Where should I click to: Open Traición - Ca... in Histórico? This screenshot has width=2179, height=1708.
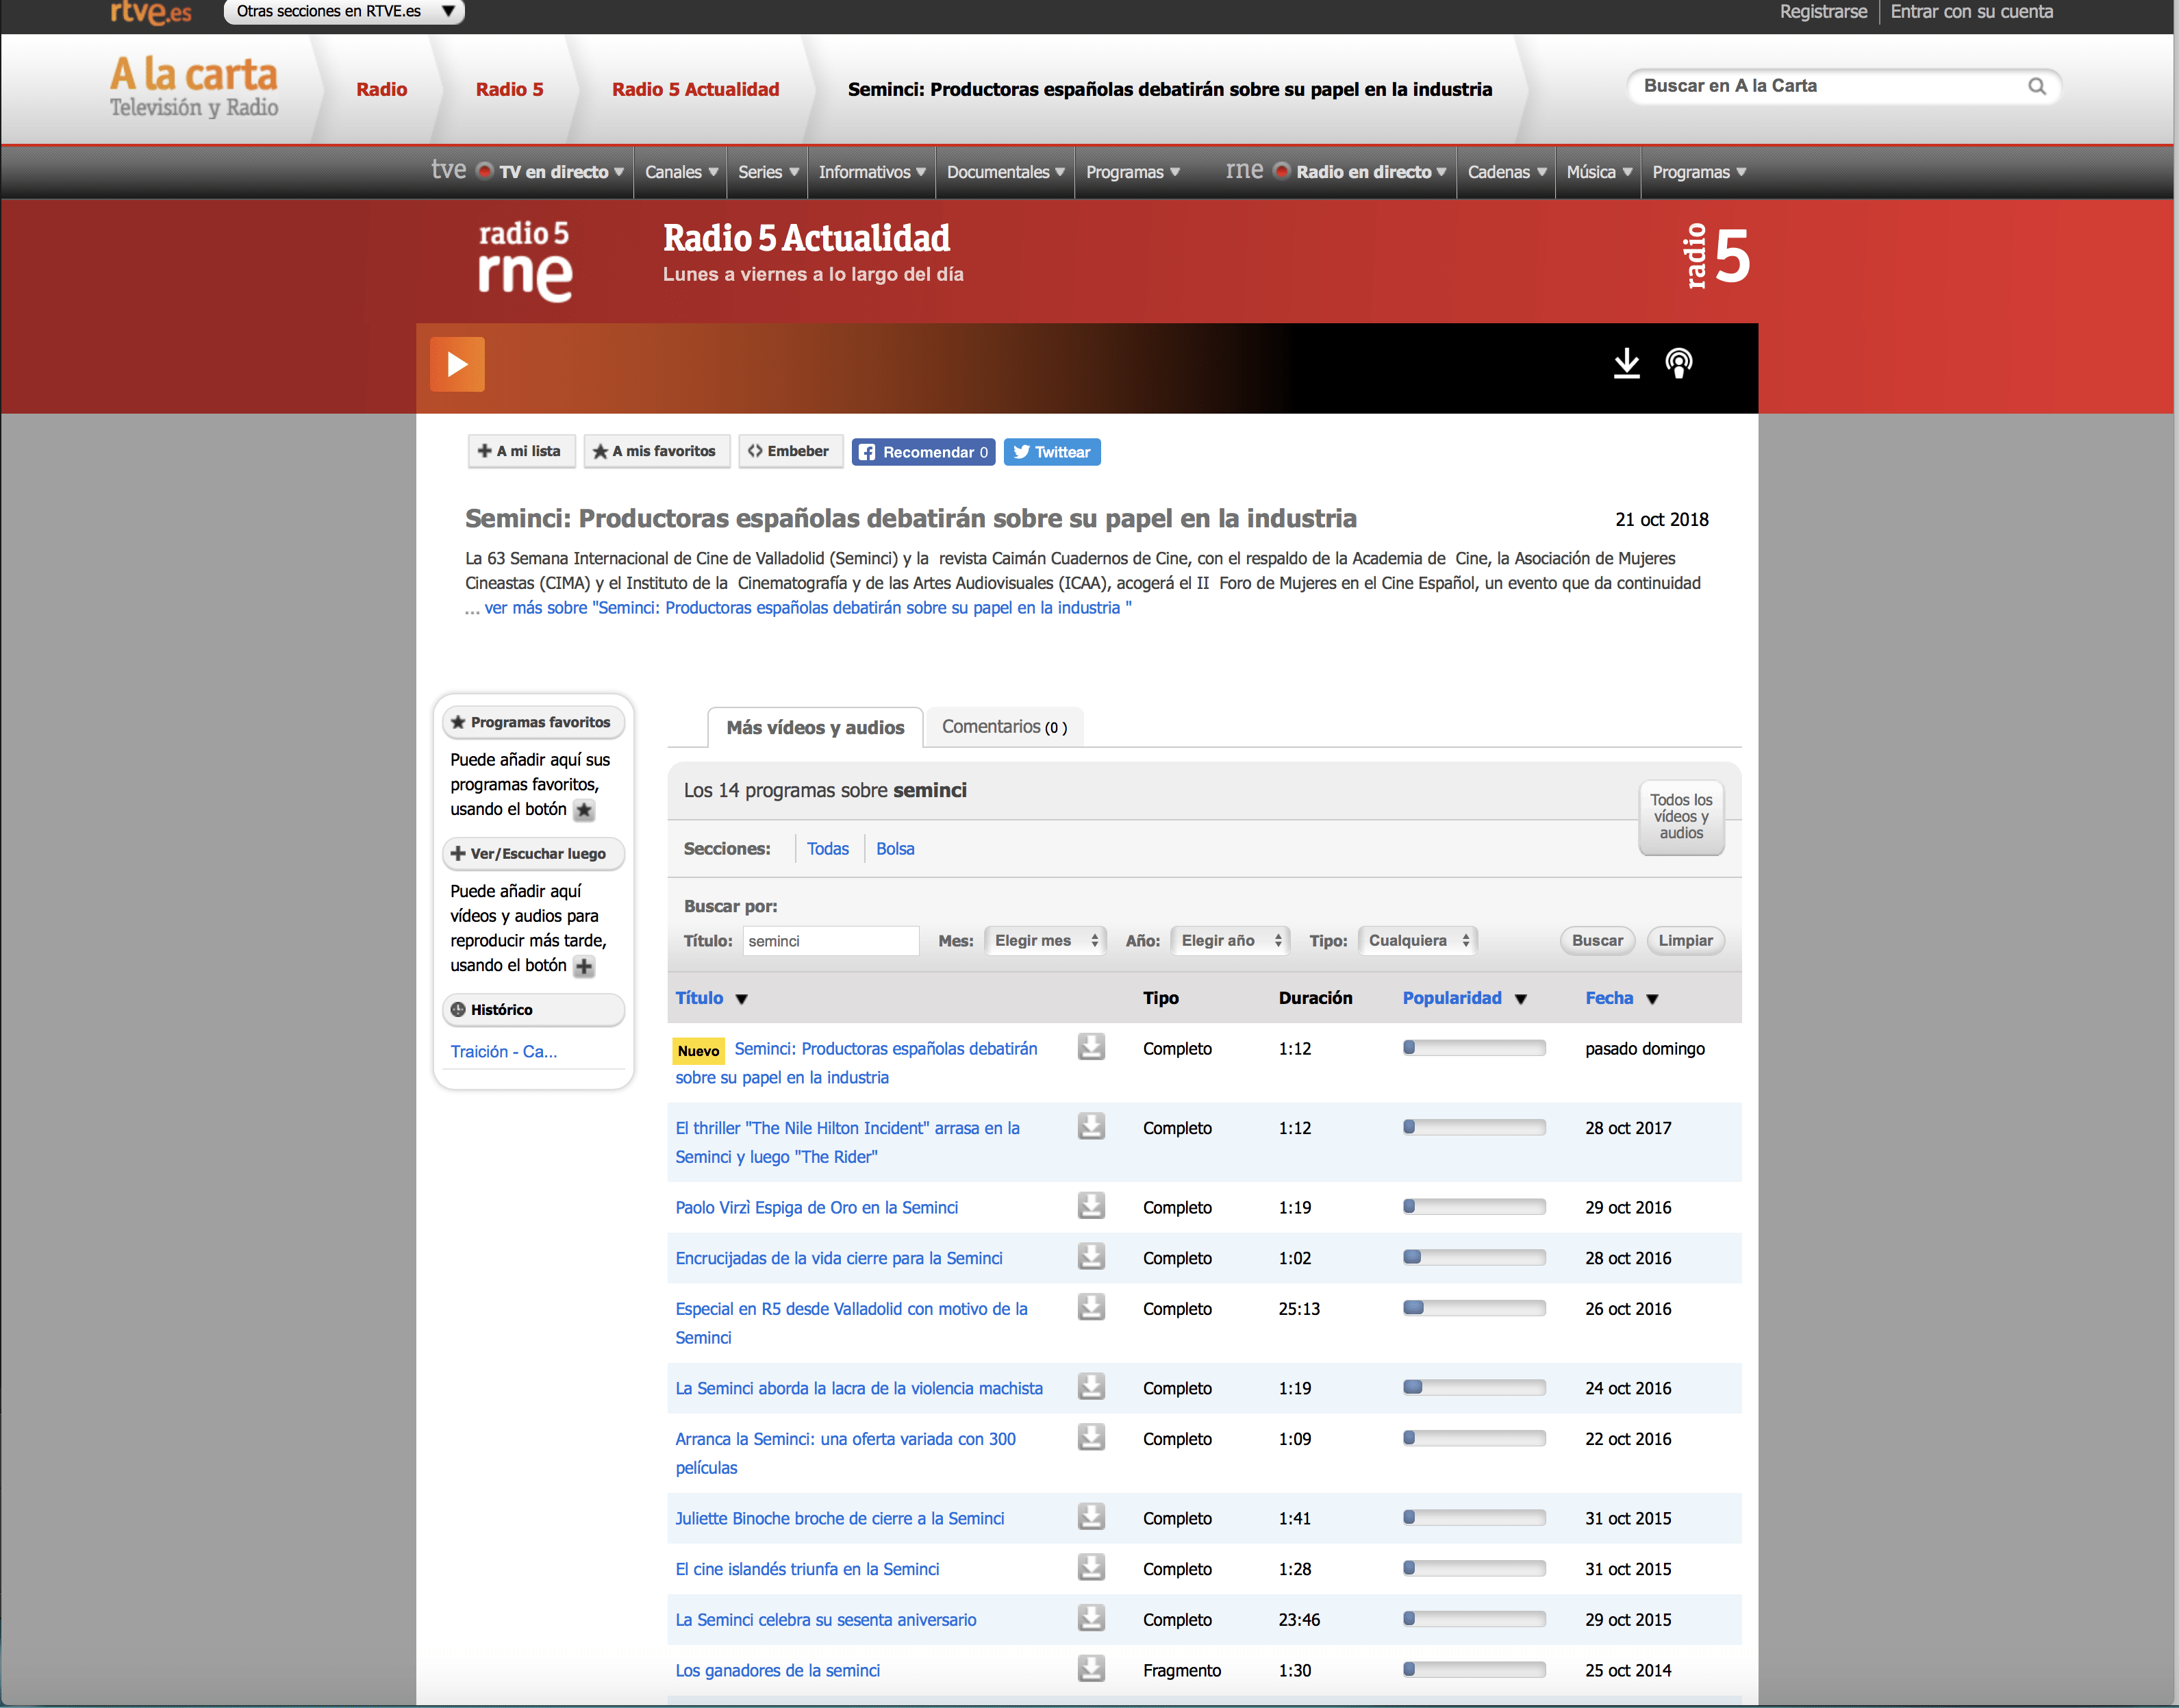[x=504, y=1051]
